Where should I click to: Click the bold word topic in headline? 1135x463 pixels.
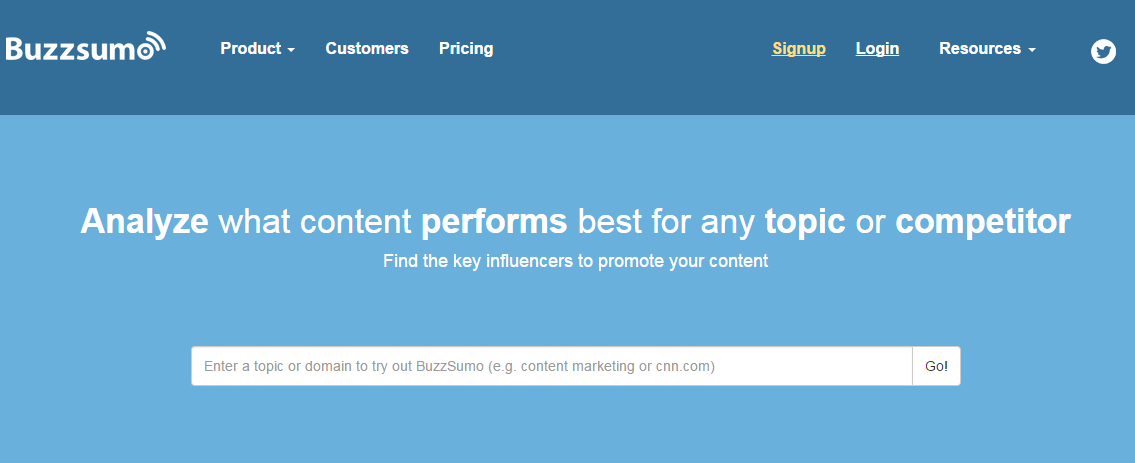pyautogui.click(x=805, y=222)
